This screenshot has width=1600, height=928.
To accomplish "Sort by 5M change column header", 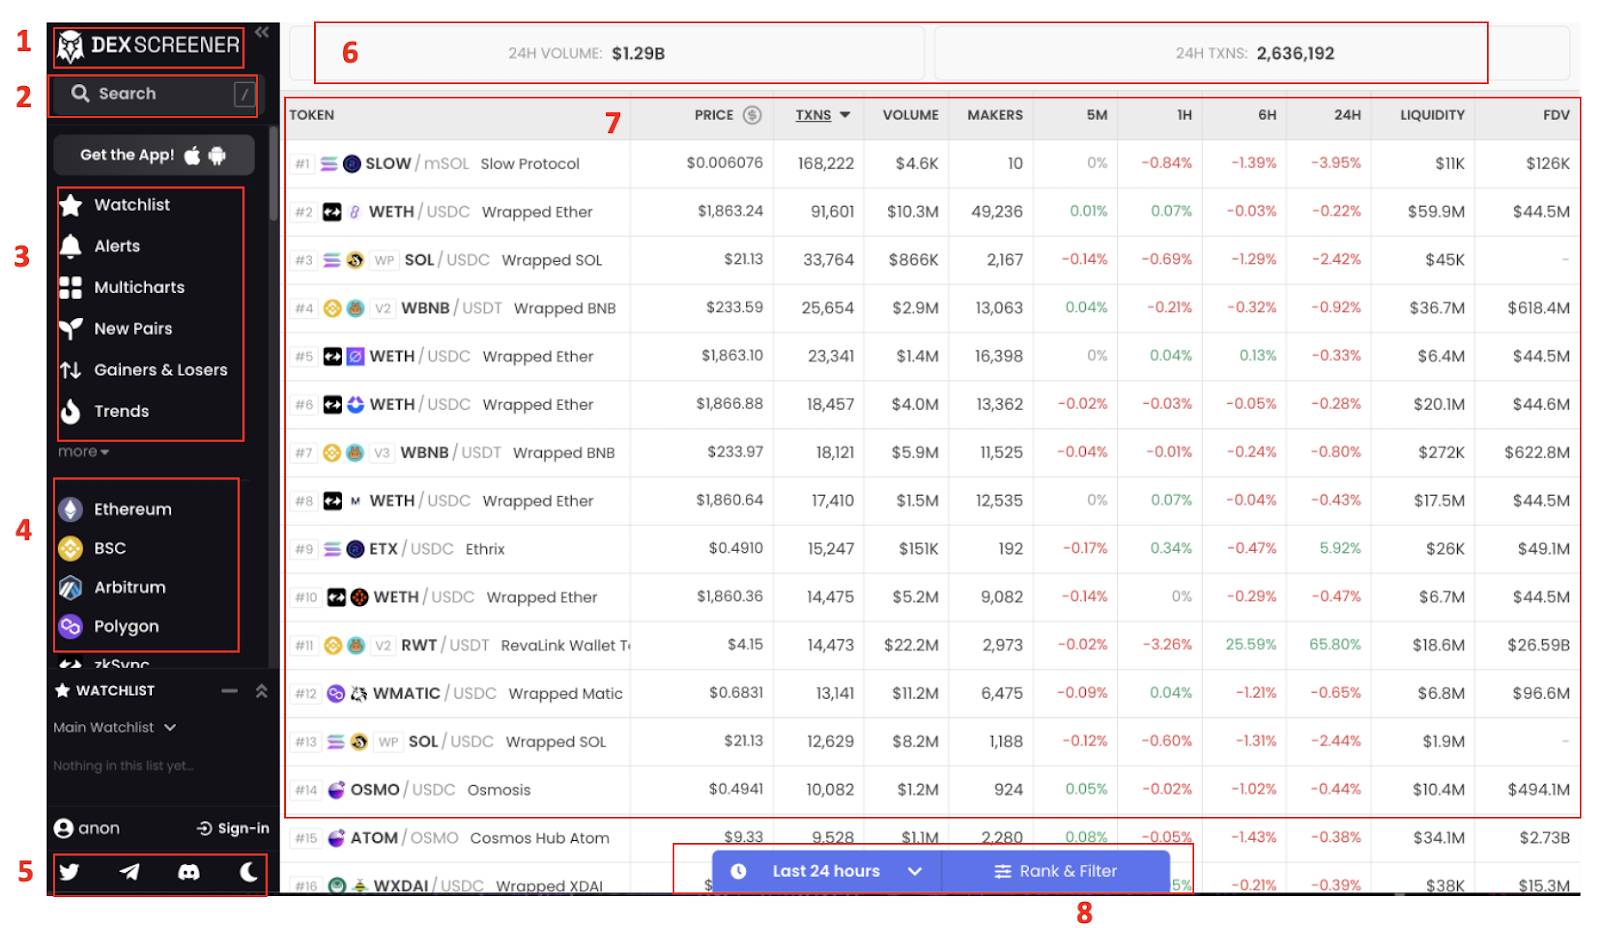I will [1097, 115].
